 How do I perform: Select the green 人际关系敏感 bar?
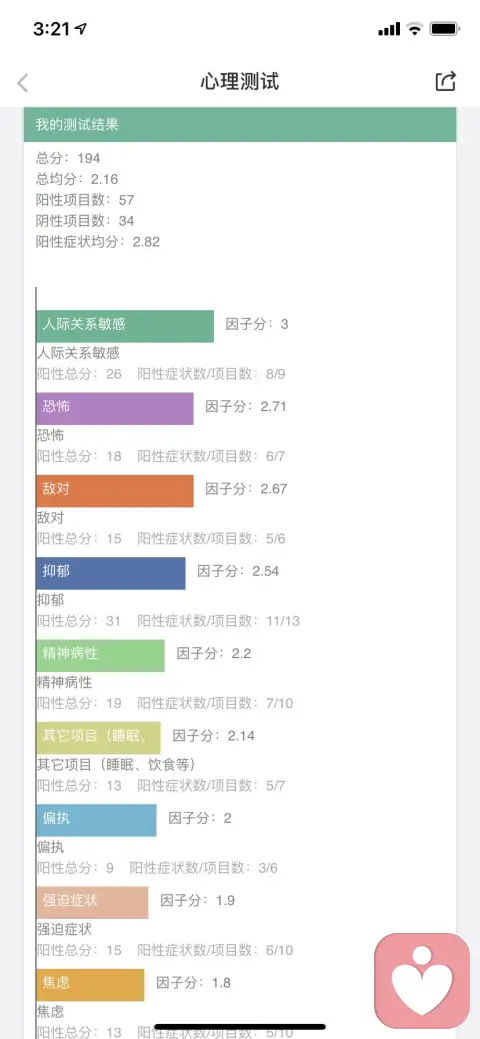[125, 326]
